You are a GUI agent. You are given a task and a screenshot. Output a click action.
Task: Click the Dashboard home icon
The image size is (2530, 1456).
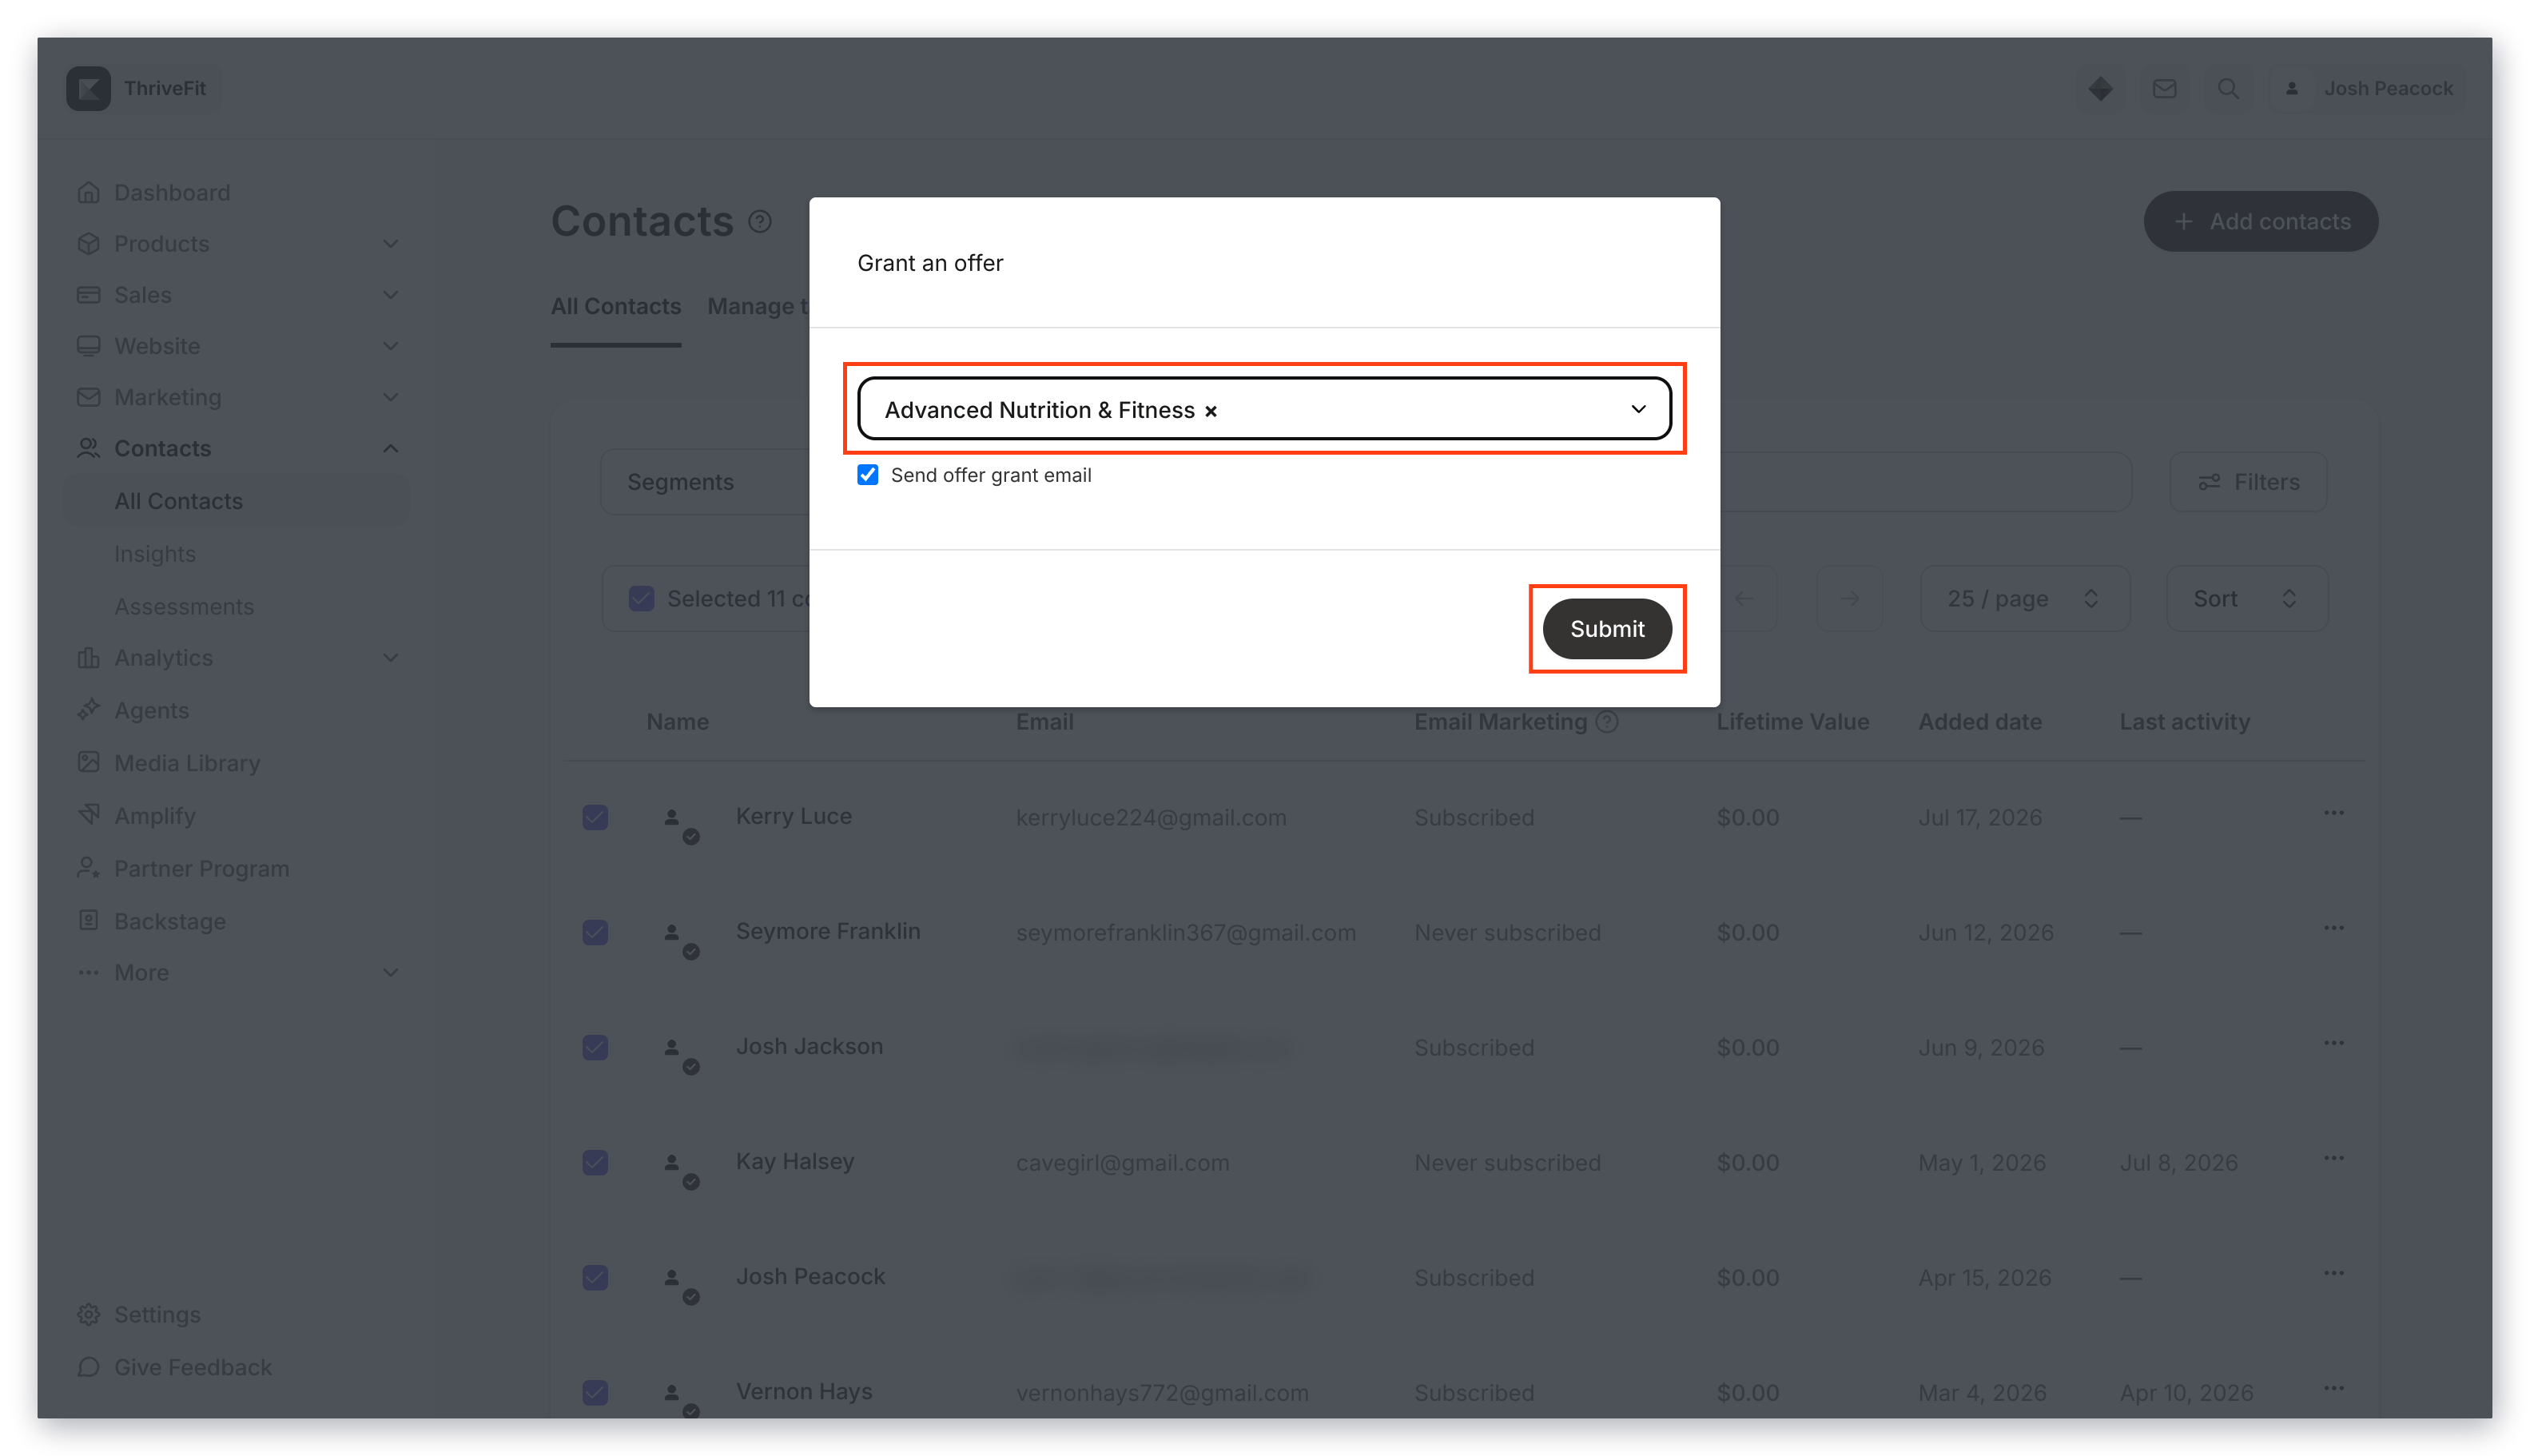(88, 192)
